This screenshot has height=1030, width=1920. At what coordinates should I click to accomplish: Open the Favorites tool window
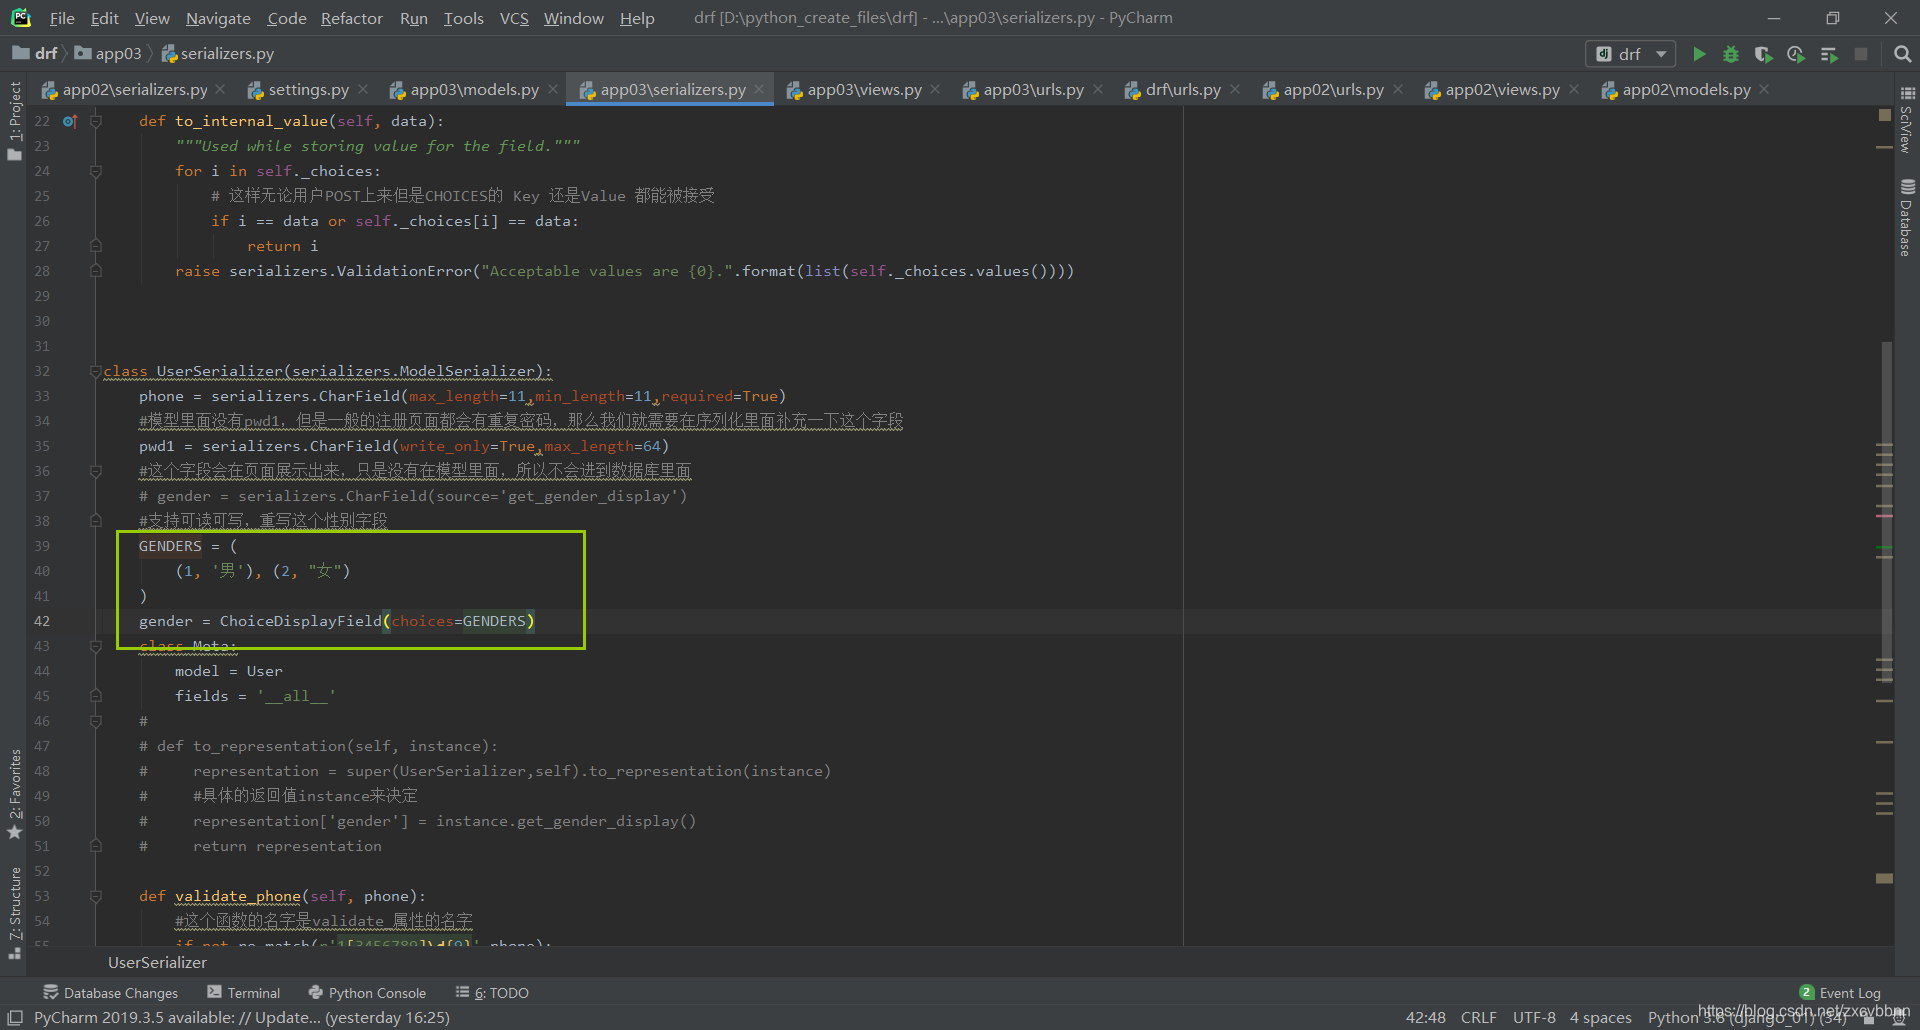14,794
